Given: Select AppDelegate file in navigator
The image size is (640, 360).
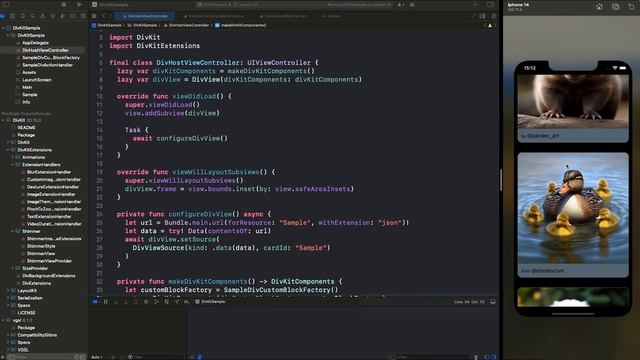Looking at the screenshot, I should click(x=35, y=43).
